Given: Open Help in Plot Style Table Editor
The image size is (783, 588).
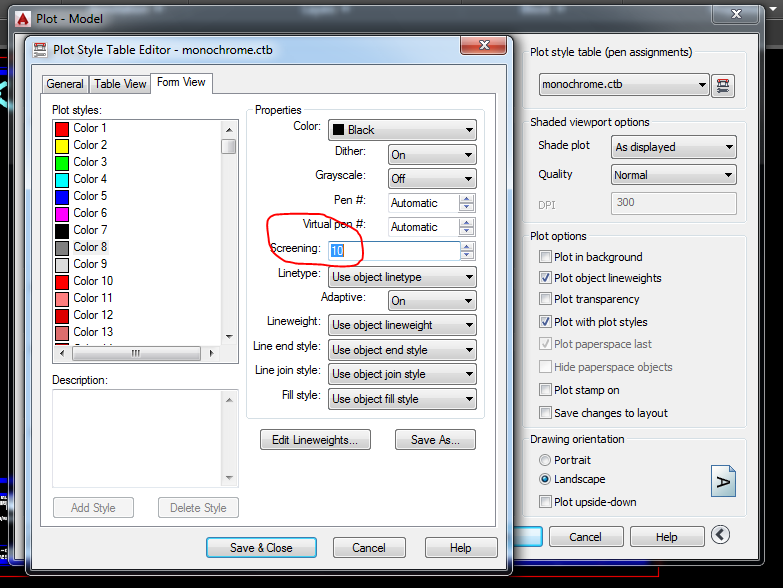Looking at the screenshot, I should [461, 548].
